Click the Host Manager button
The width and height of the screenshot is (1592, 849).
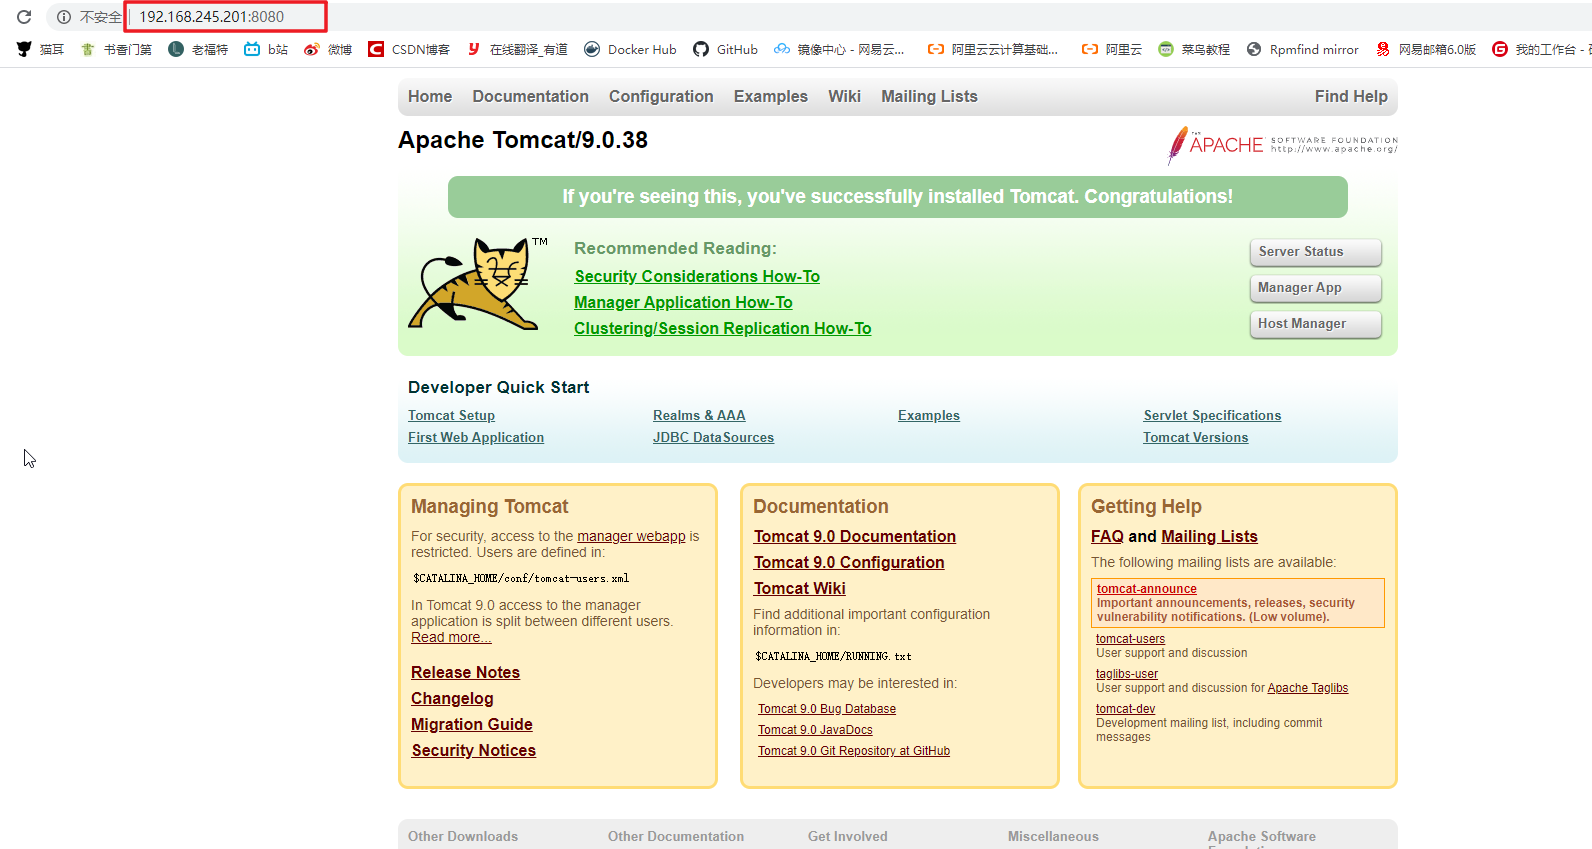pyautogui.click(x=1315, y=324)
